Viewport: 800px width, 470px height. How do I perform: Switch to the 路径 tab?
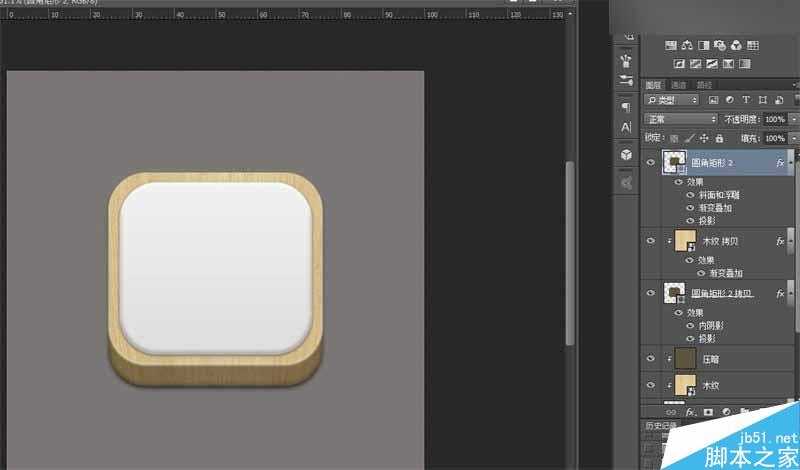pos(704,85)
